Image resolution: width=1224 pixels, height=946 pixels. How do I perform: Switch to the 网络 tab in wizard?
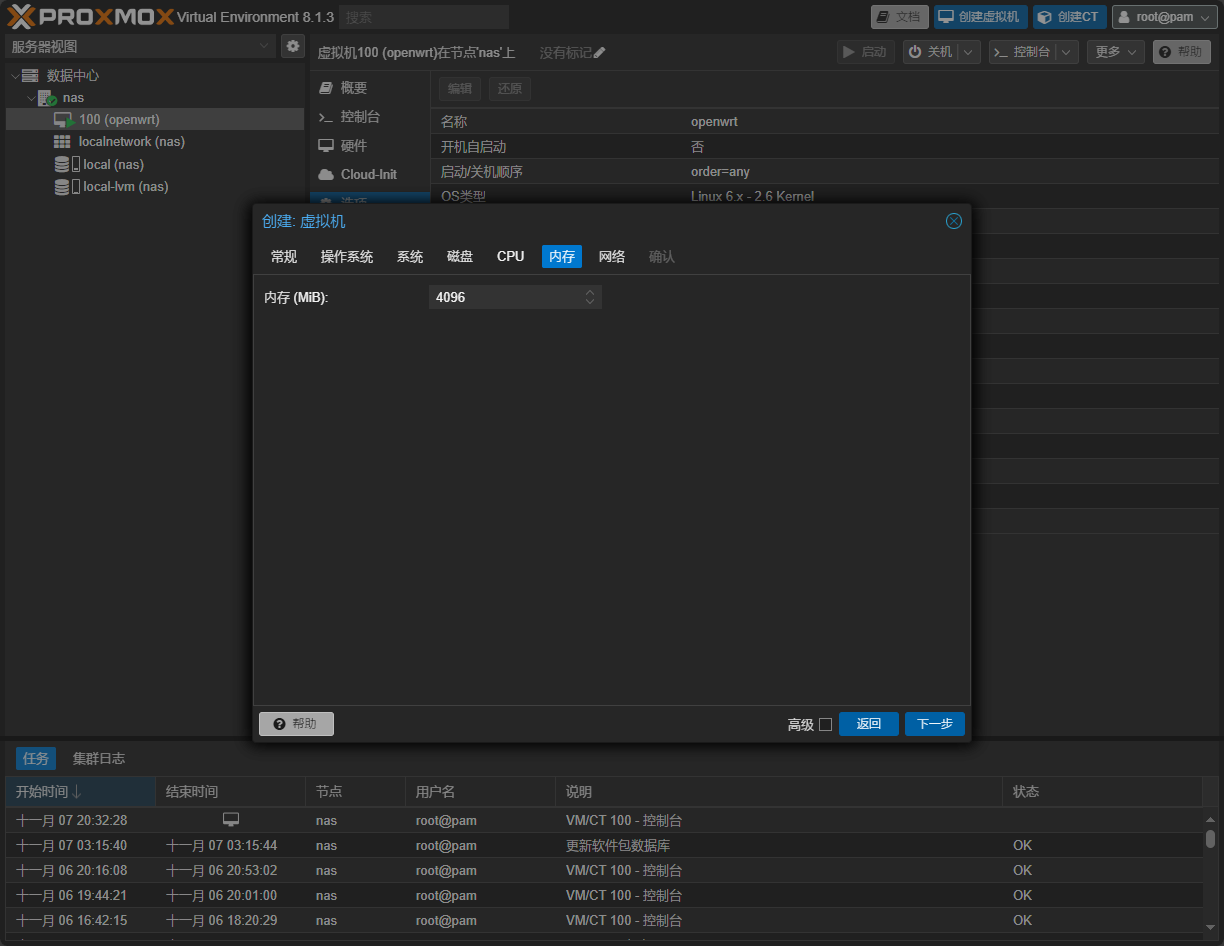[612, 257]
